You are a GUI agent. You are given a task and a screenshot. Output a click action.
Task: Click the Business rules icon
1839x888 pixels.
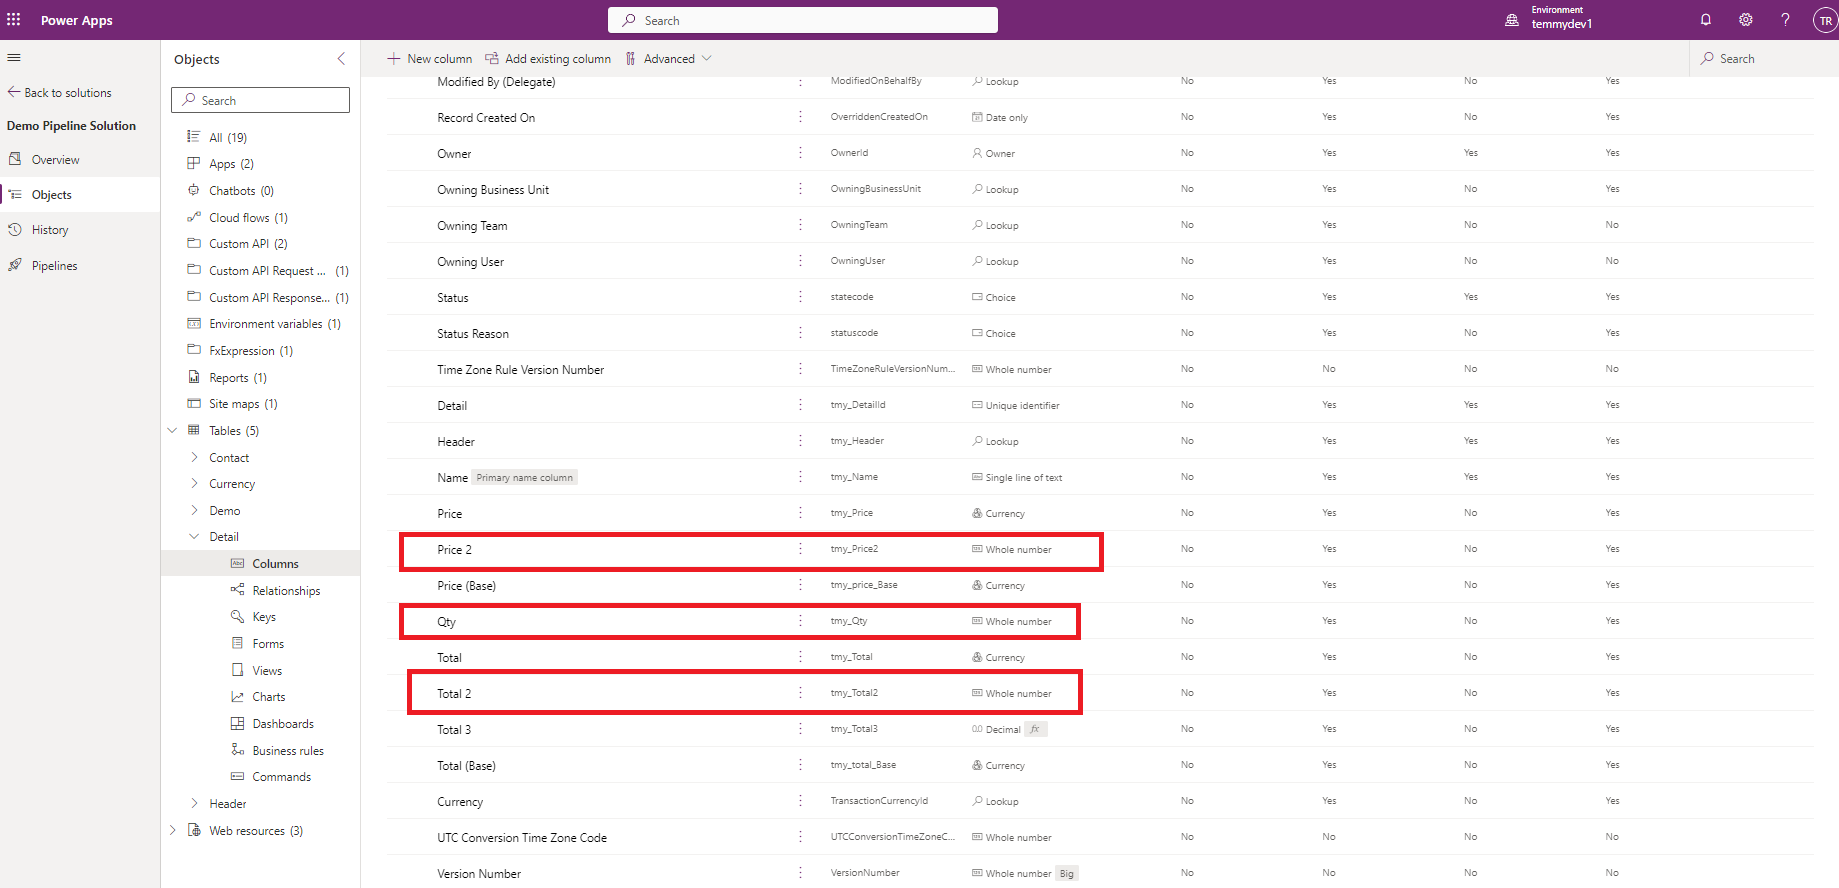tap(237, 750)
